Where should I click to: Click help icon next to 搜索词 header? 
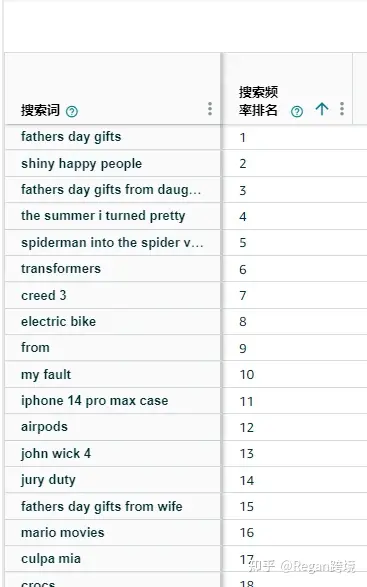72,111
